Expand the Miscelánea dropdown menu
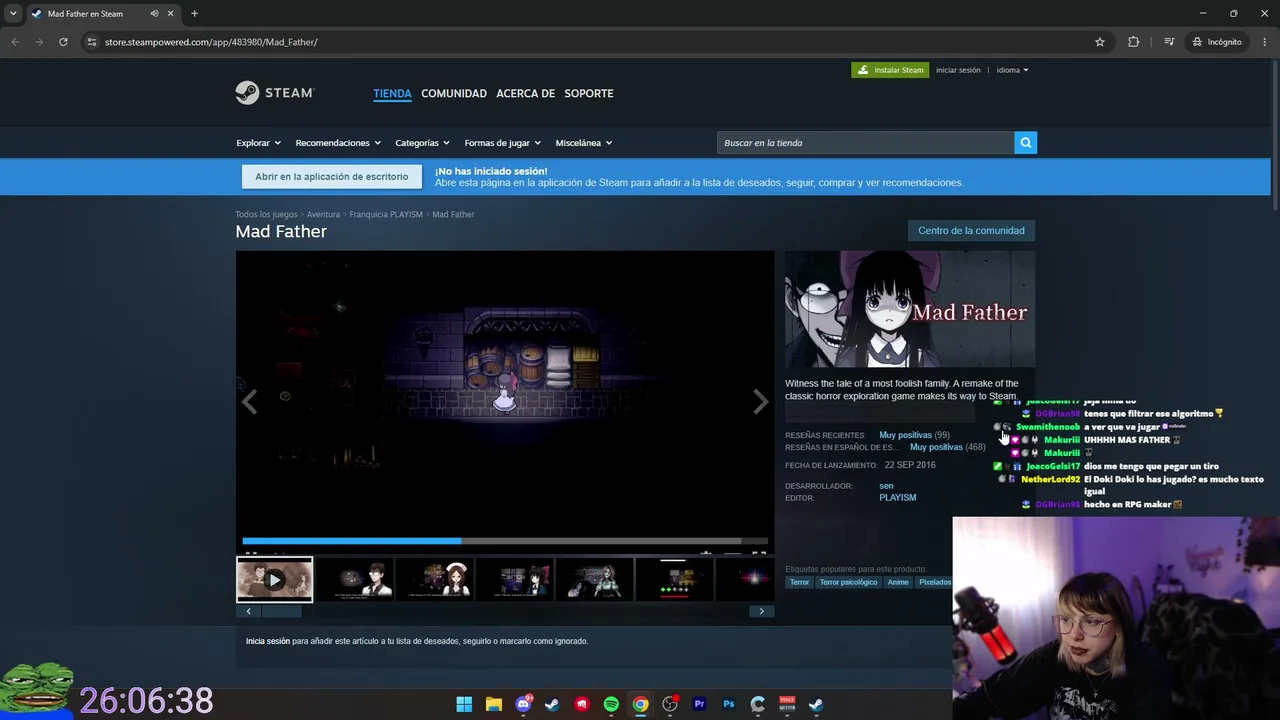Screen dimensions: 1280x720 [x=584, y=143]
